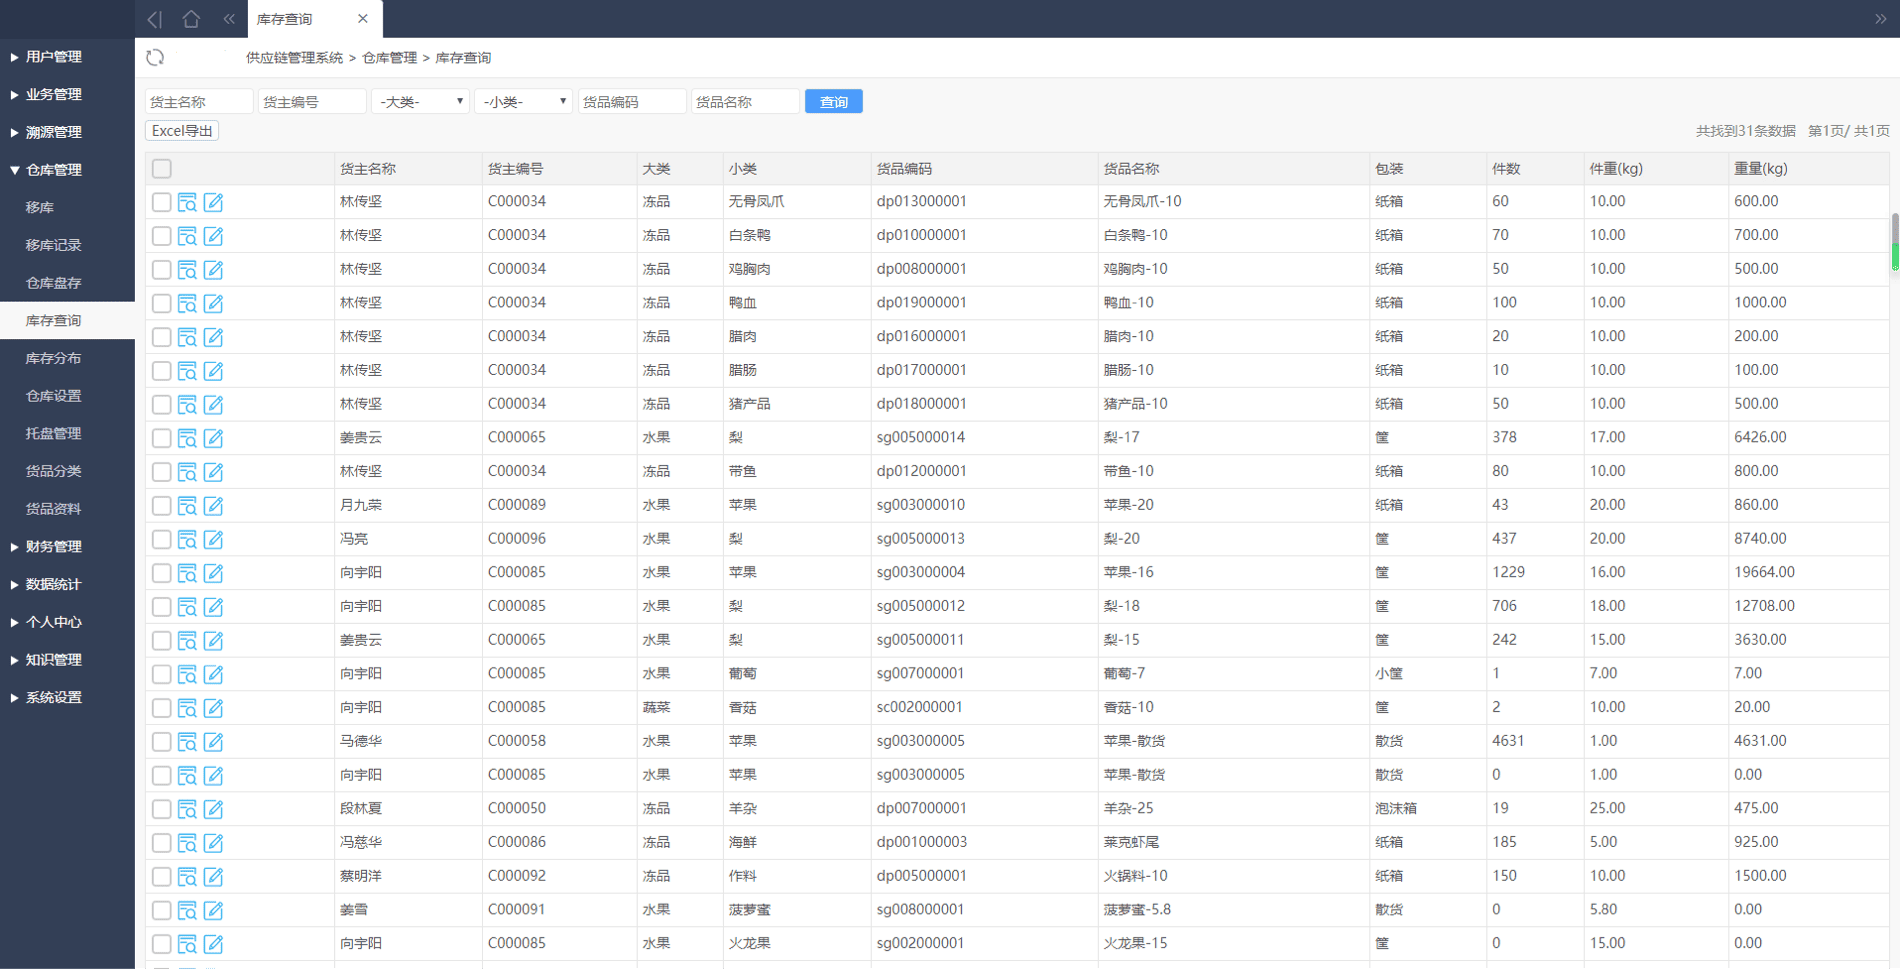Viewport: 1900px width, 969px height.
Task: Go to the home page icon
Action: [x=191, y=19]
